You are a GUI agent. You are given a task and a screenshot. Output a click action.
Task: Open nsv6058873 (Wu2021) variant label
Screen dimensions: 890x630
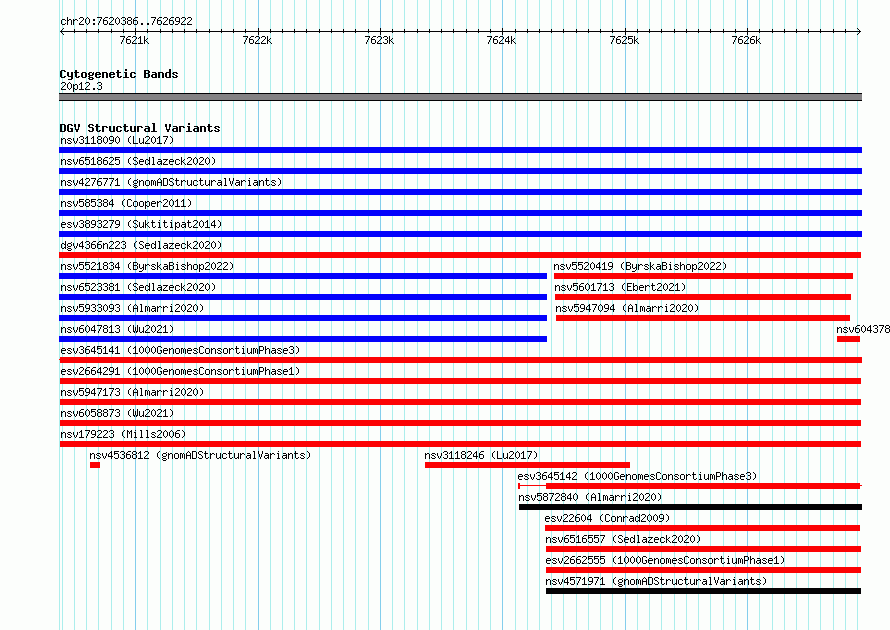click(x=117, y=413)
